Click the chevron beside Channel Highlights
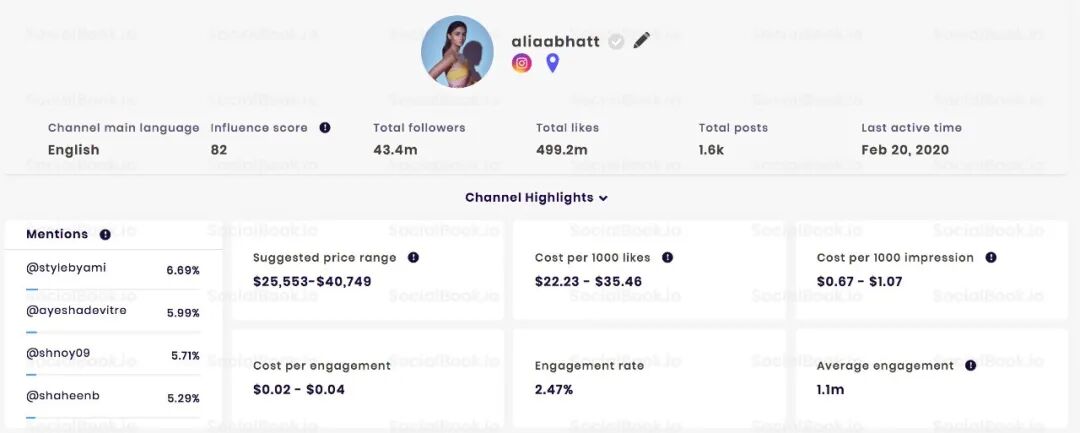Screen dimensions: 1080x433 click(603, 198)
